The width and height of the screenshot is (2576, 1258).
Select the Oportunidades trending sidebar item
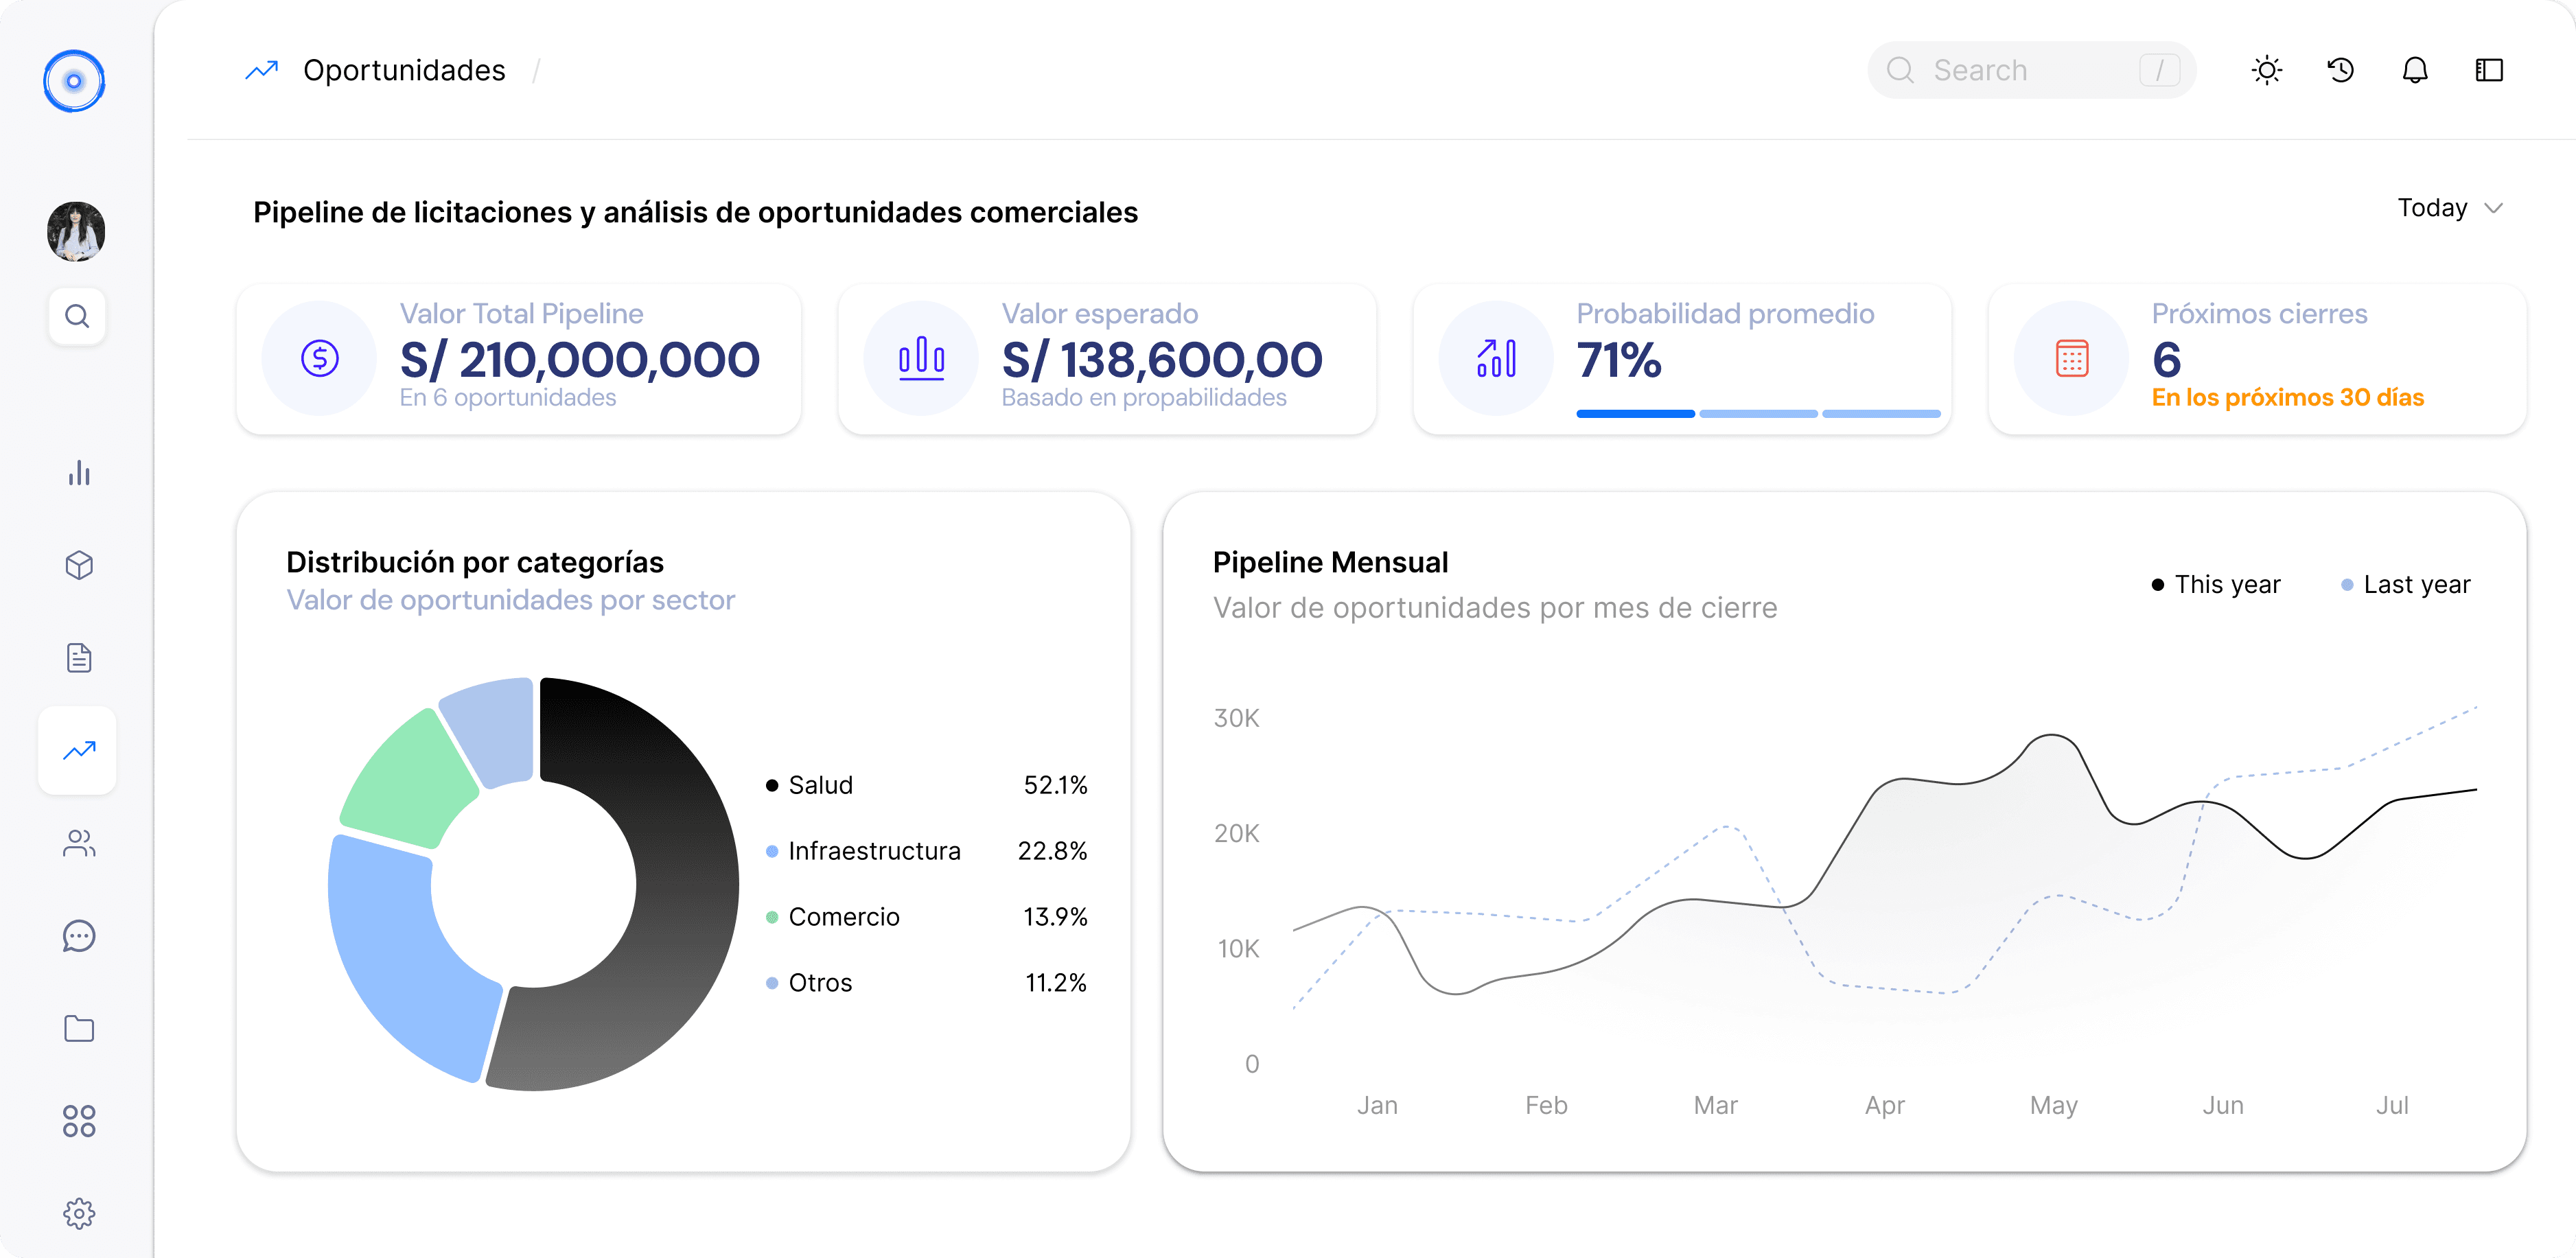point(79,750)
